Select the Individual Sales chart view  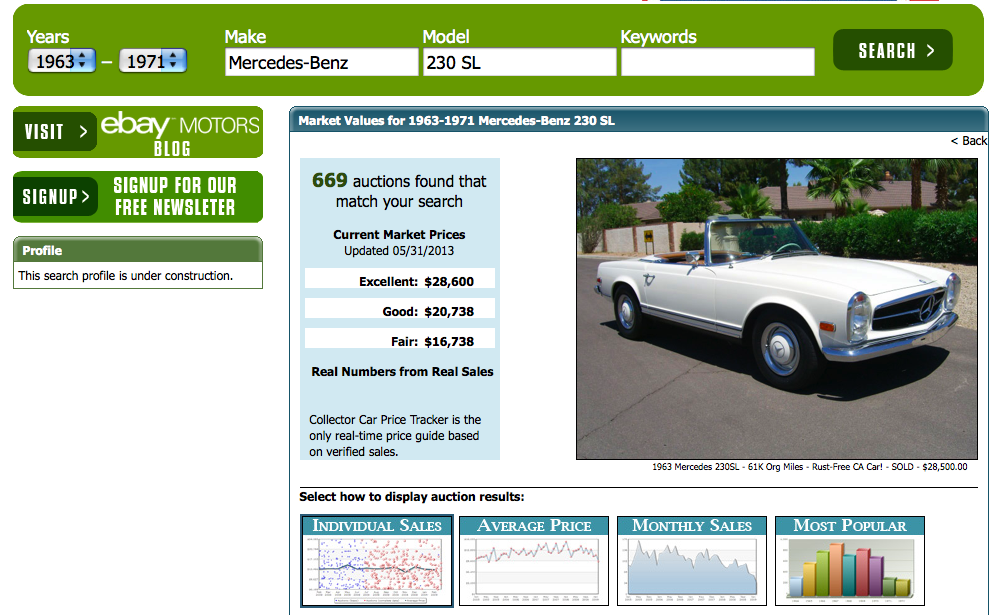[377, 561]
